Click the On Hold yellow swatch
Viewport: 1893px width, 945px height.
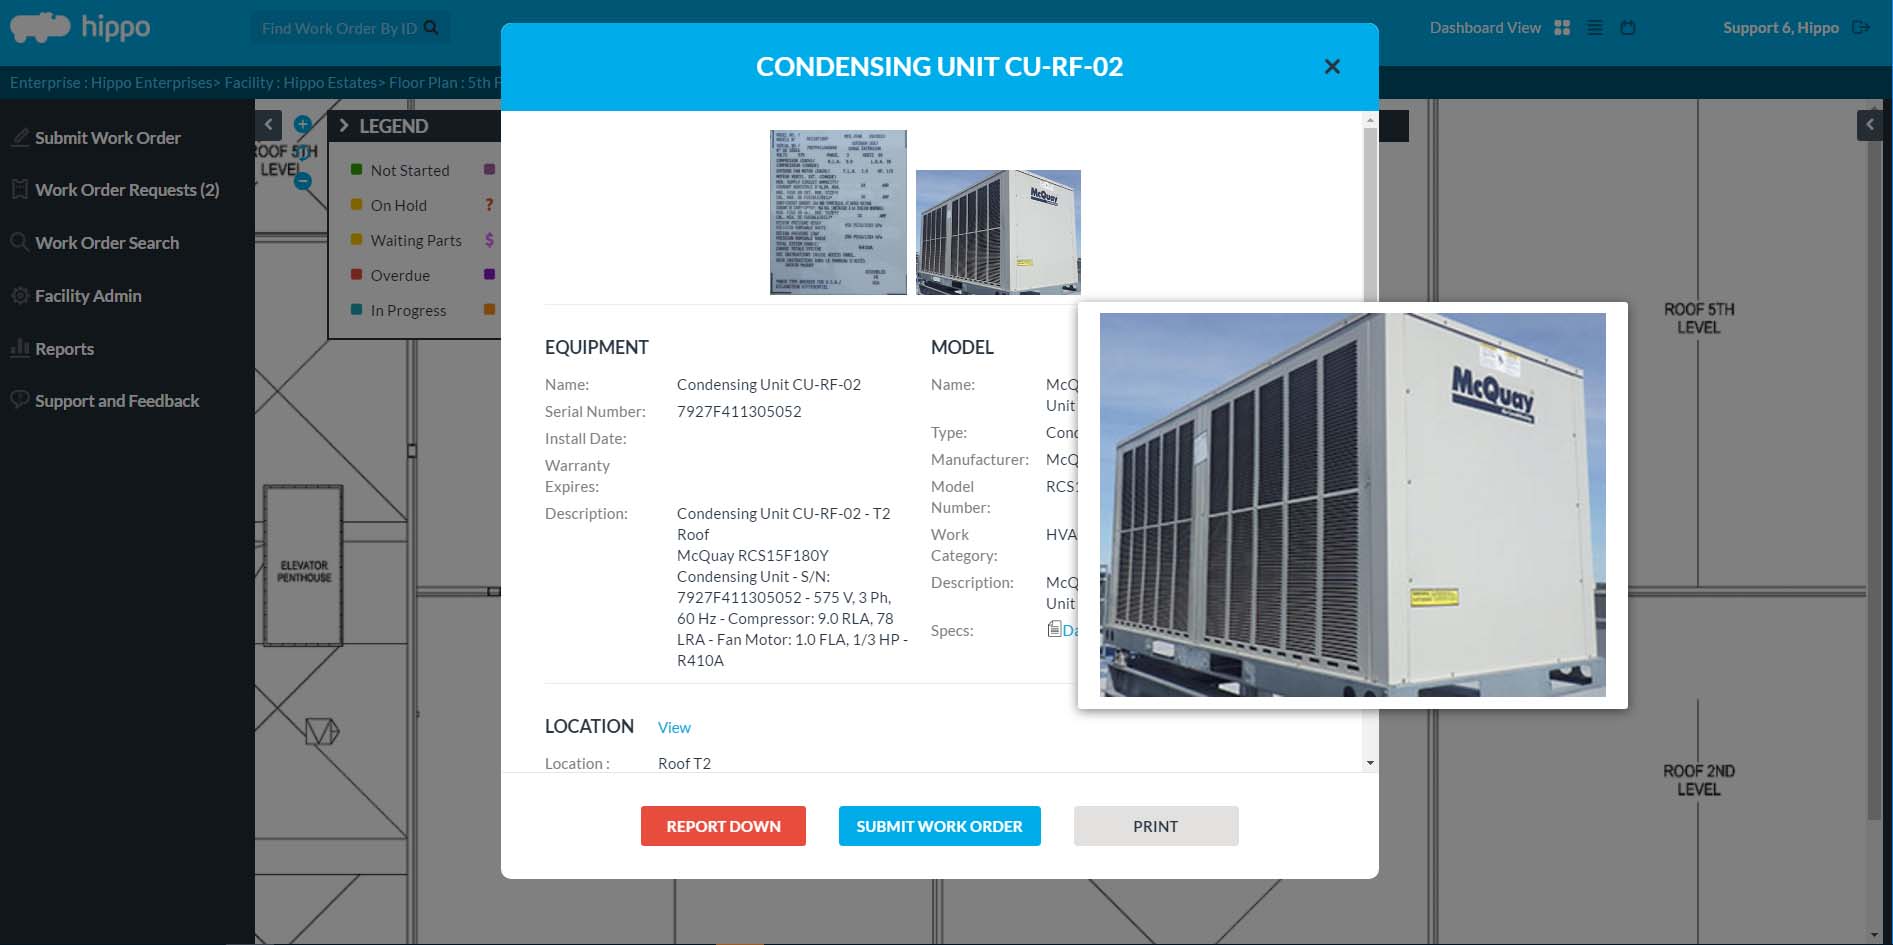[x=356, y=205]
